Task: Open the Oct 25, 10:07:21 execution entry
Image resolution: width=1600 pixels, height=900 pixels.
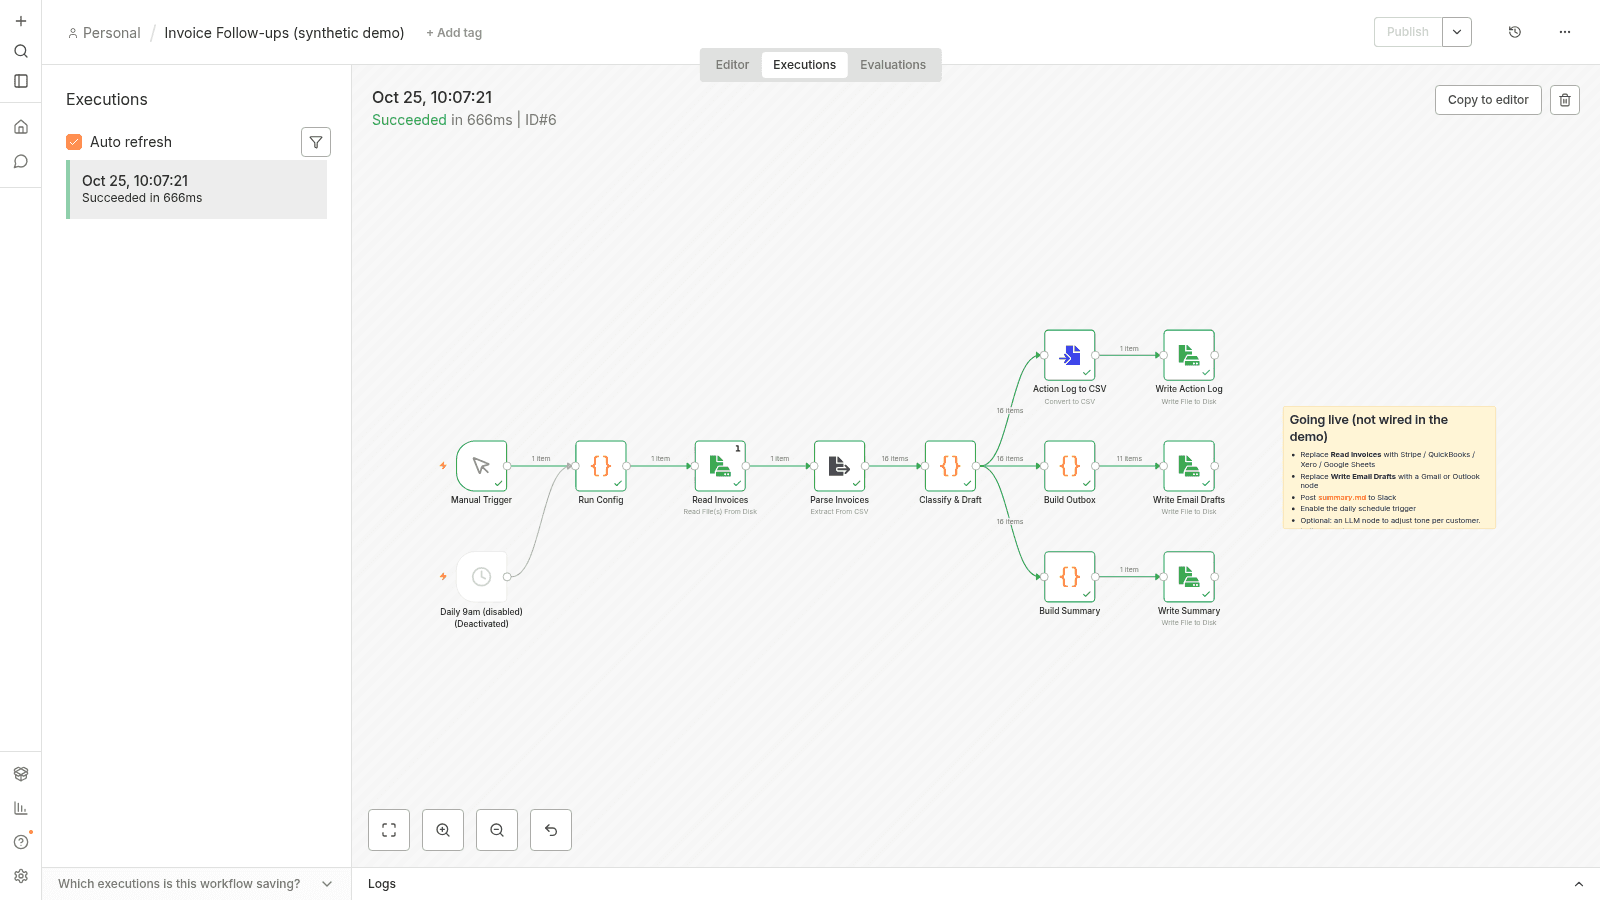Action: [x=196, y=189]
